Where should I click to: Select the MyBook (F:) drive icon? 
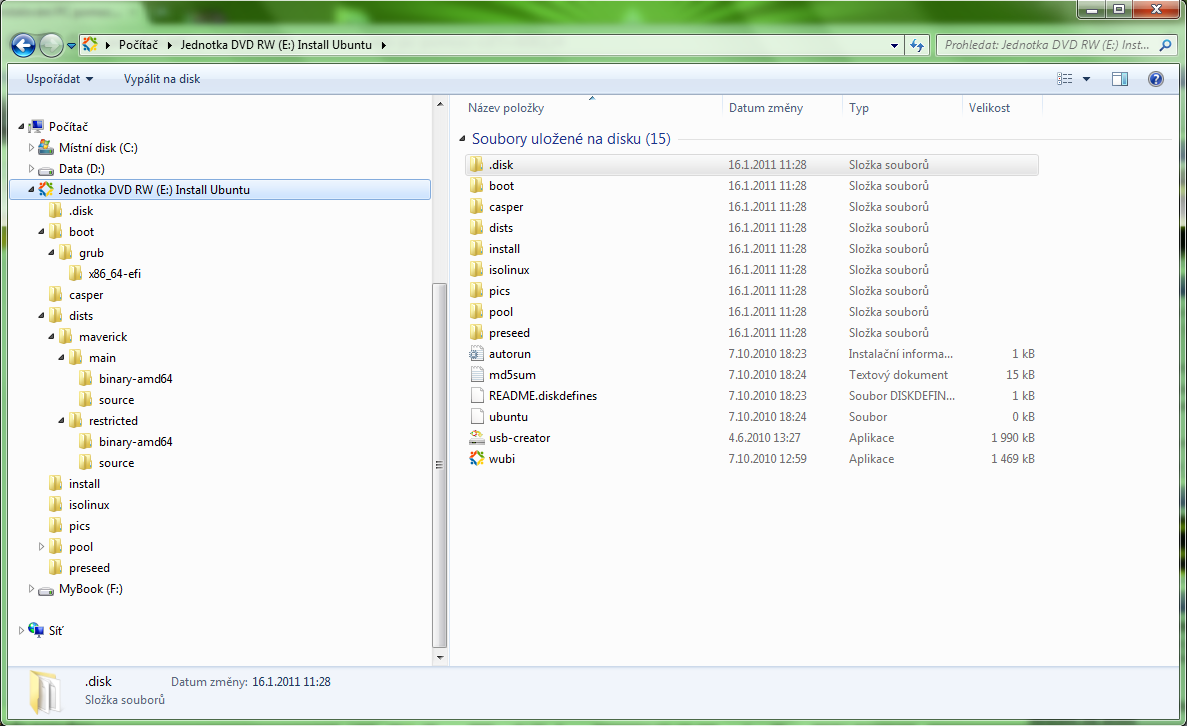(x=45, y=589)
